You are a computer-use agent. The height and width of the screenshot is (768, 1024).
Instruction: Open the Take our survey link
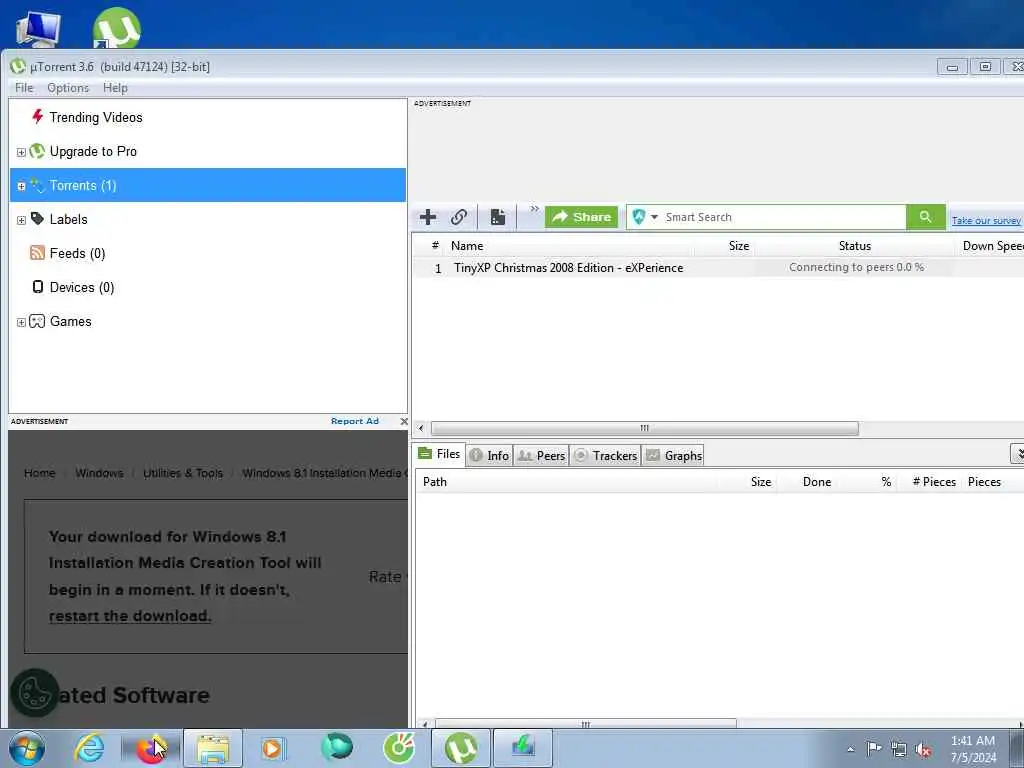(986, 221)
